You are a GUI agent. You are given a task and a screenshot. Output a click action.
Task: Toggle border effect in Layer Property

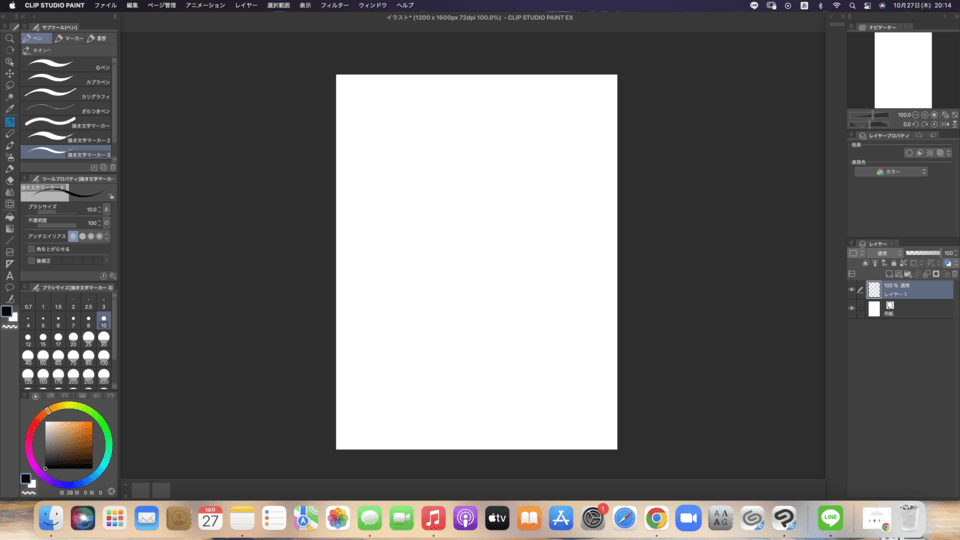(909, 153)
